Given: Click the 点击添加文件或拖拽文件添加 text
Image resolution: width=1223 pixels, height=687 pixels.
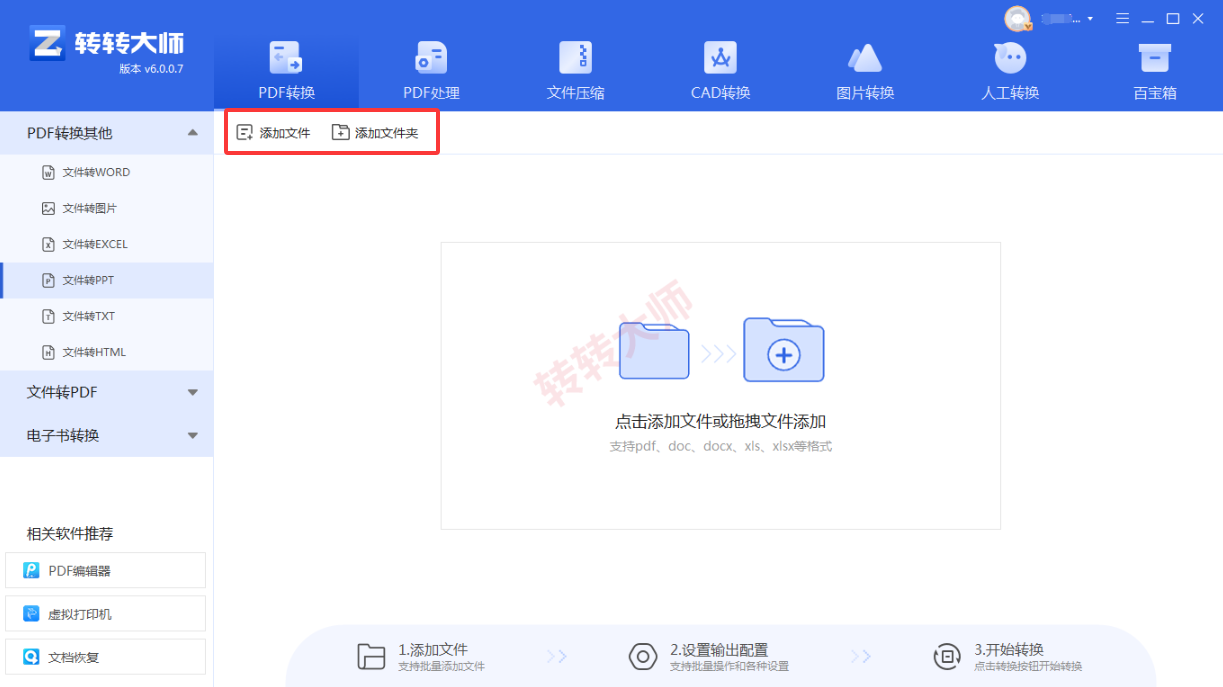Looking at the screenshot, I should click(x=720, y=421).
